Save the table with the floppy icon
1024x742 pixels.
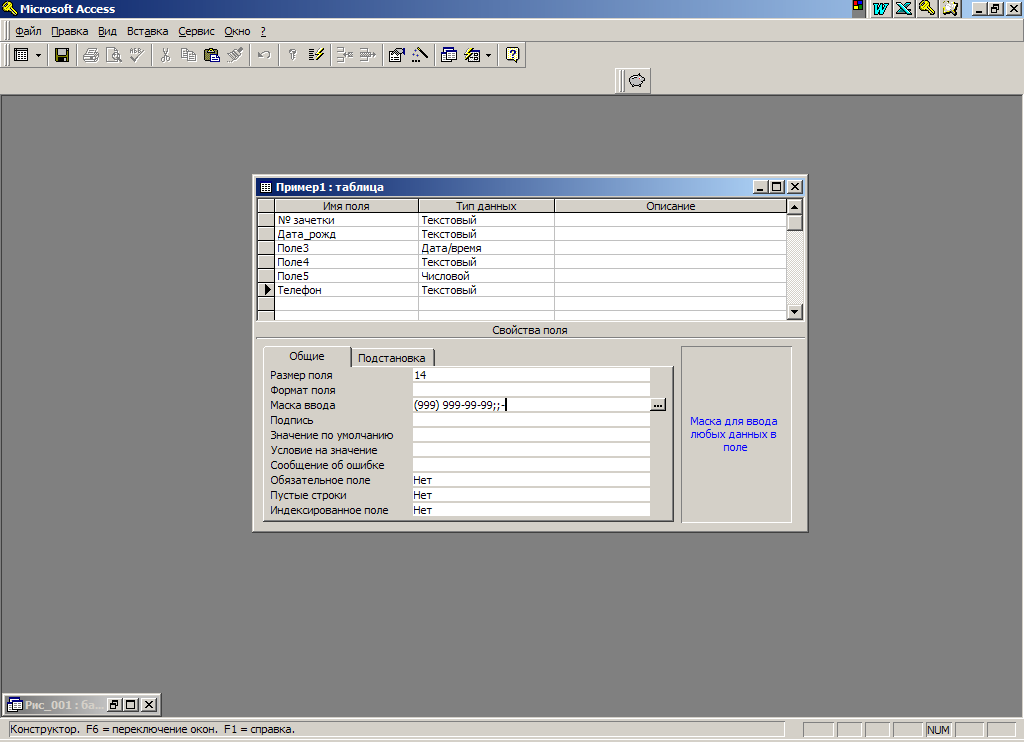coord(61,56)
